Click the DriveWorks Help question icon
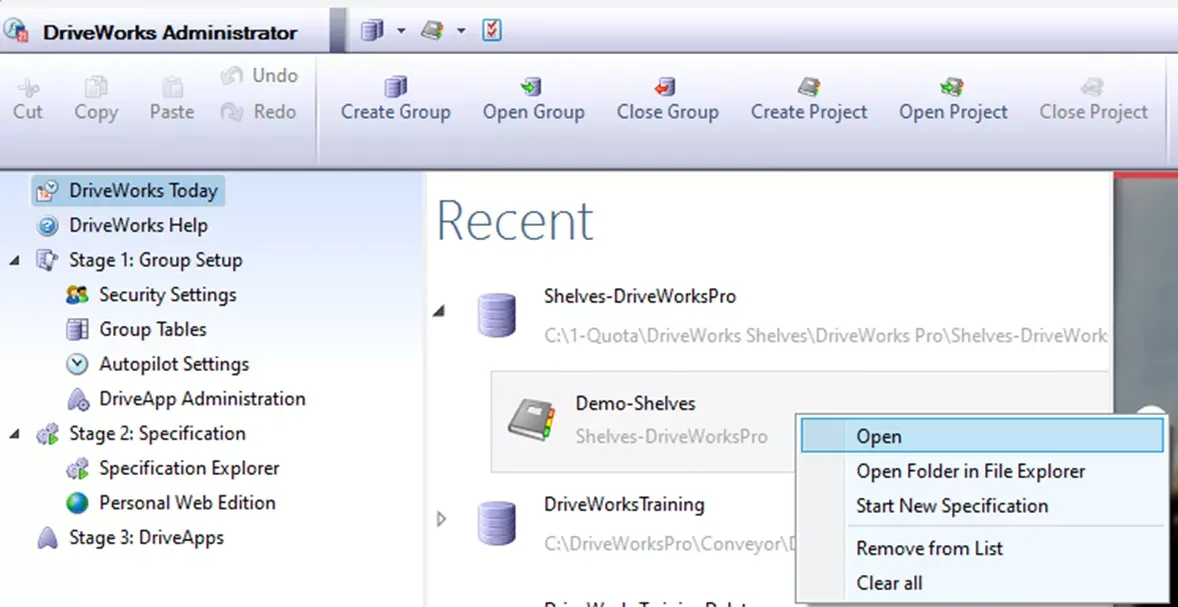Viewport: 1178px width, 607px height. [x=47, y=225]
